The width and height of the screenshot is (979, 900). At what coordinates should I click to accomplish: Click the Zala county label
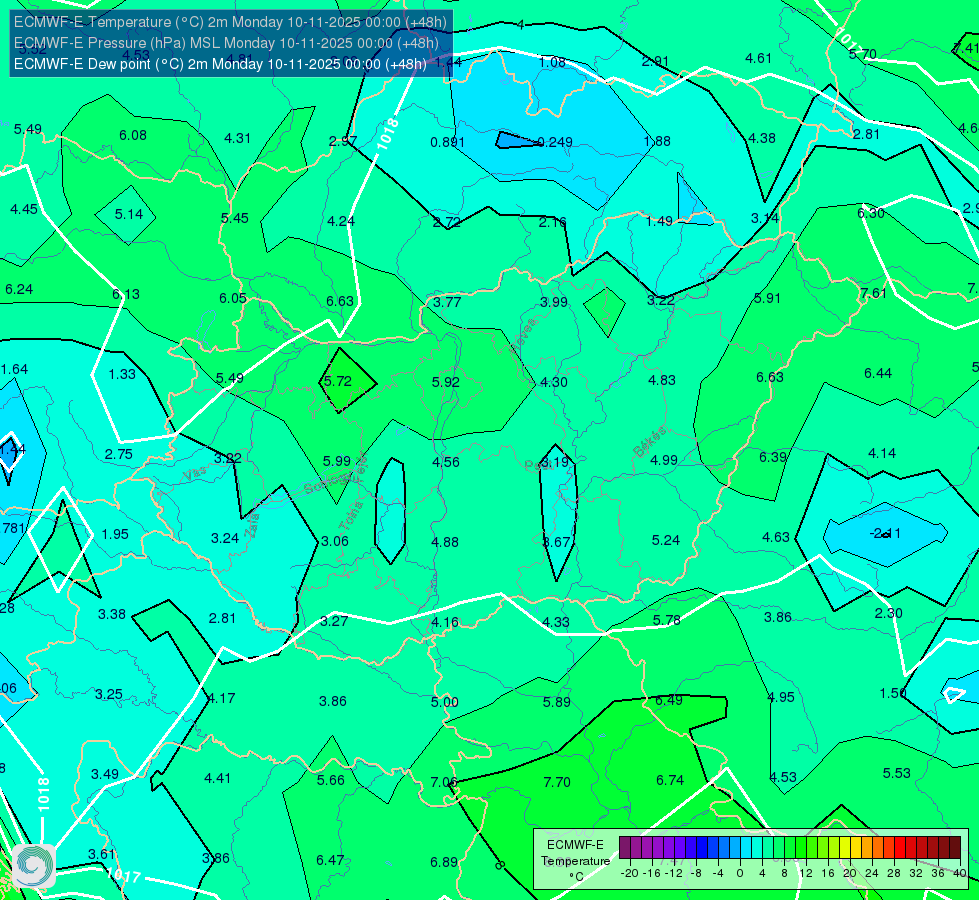tap(252, 526)
